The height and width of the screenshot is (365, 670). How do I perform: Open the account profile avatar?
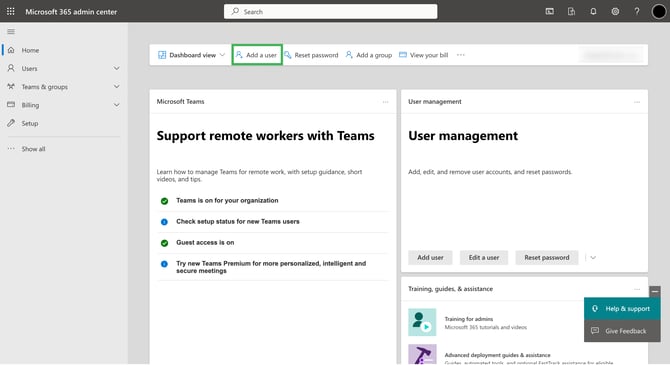coord(658,12)
